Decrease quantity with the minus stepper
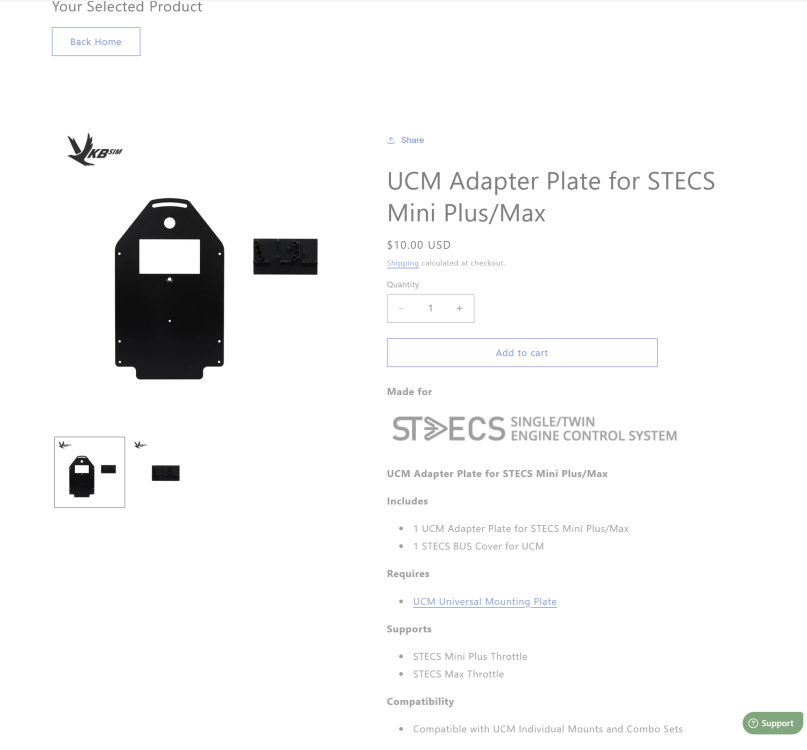 click(401, 308)
